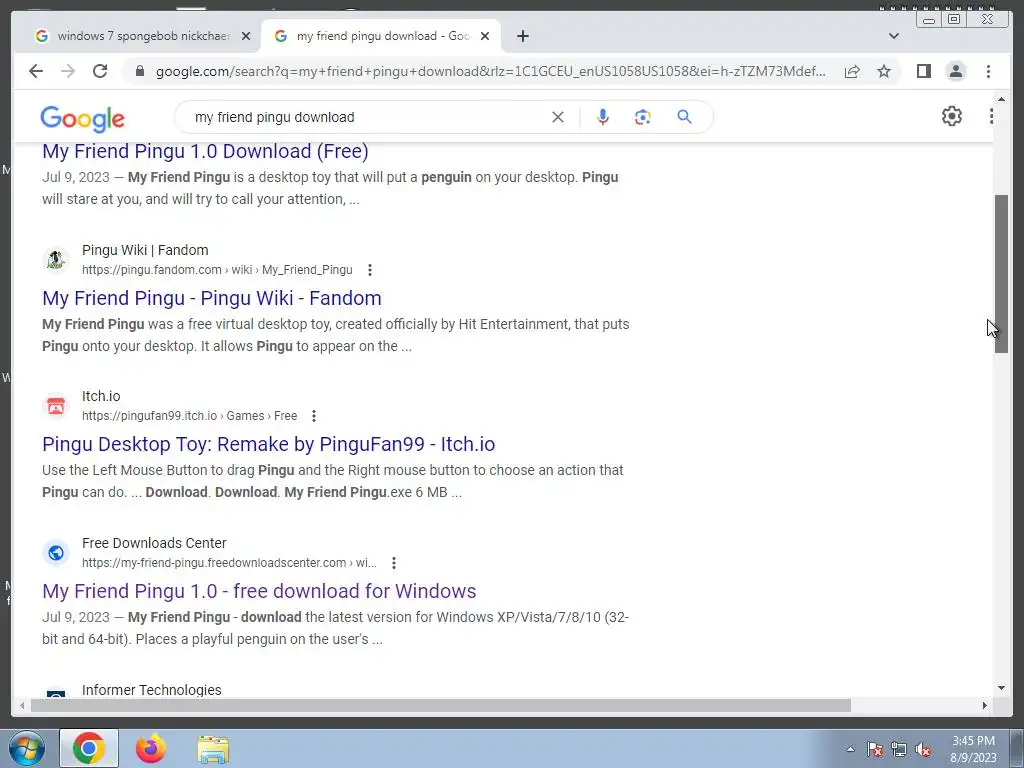Go back to the previous page
This screenshot has width=1024, height=768.
coord(36,71)
